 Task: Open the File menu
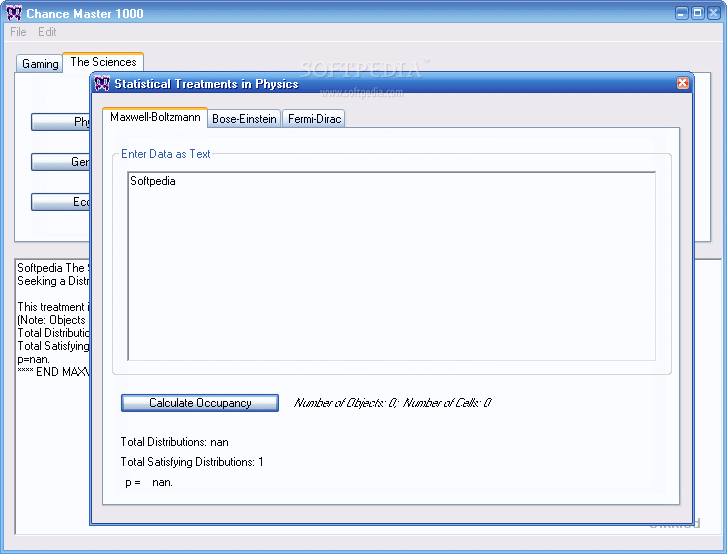point(18,32)
